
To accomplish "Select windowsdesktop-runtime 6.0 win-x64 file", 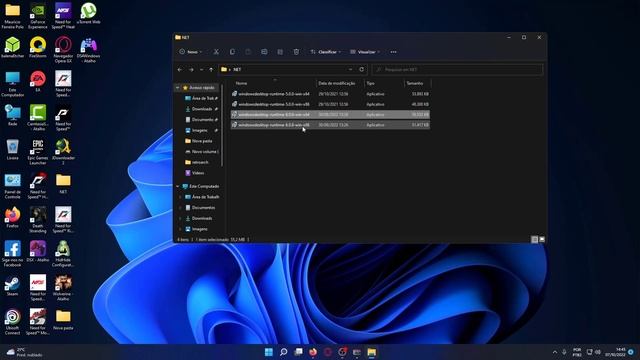I will (330, 115).
